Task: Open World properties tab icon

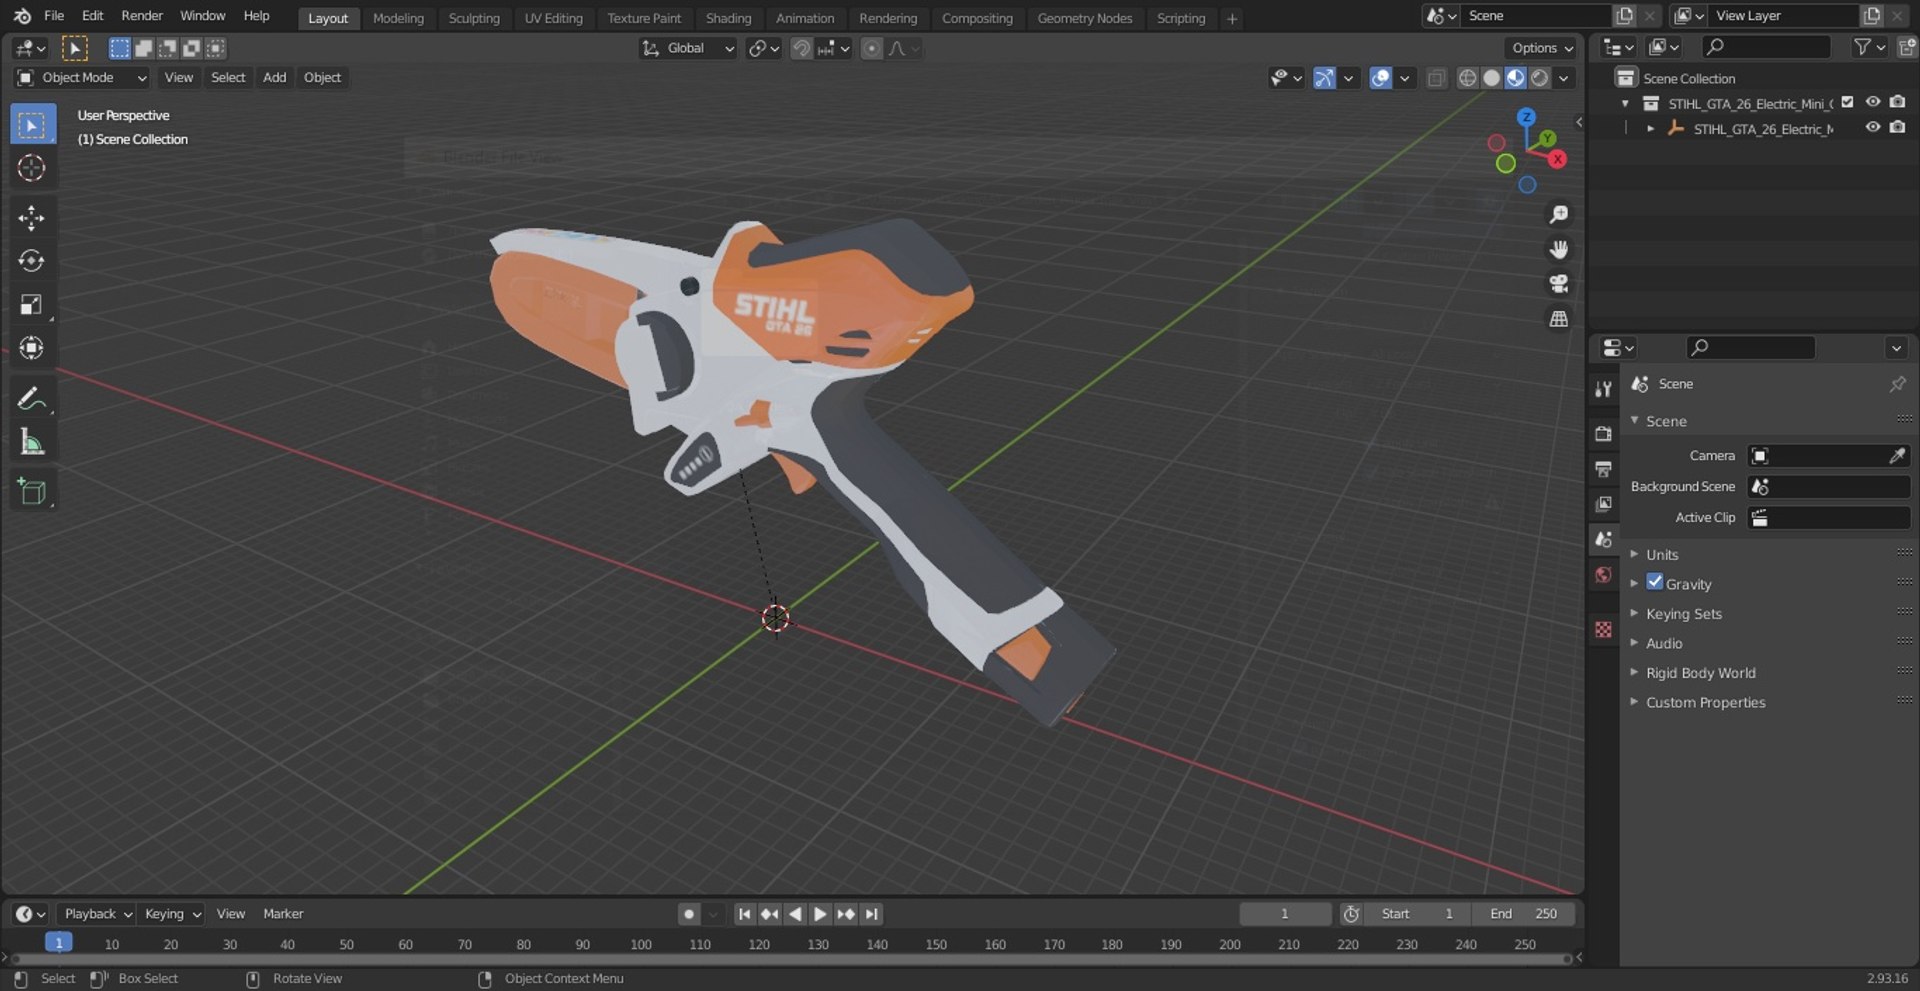Action: point(1604,574)
